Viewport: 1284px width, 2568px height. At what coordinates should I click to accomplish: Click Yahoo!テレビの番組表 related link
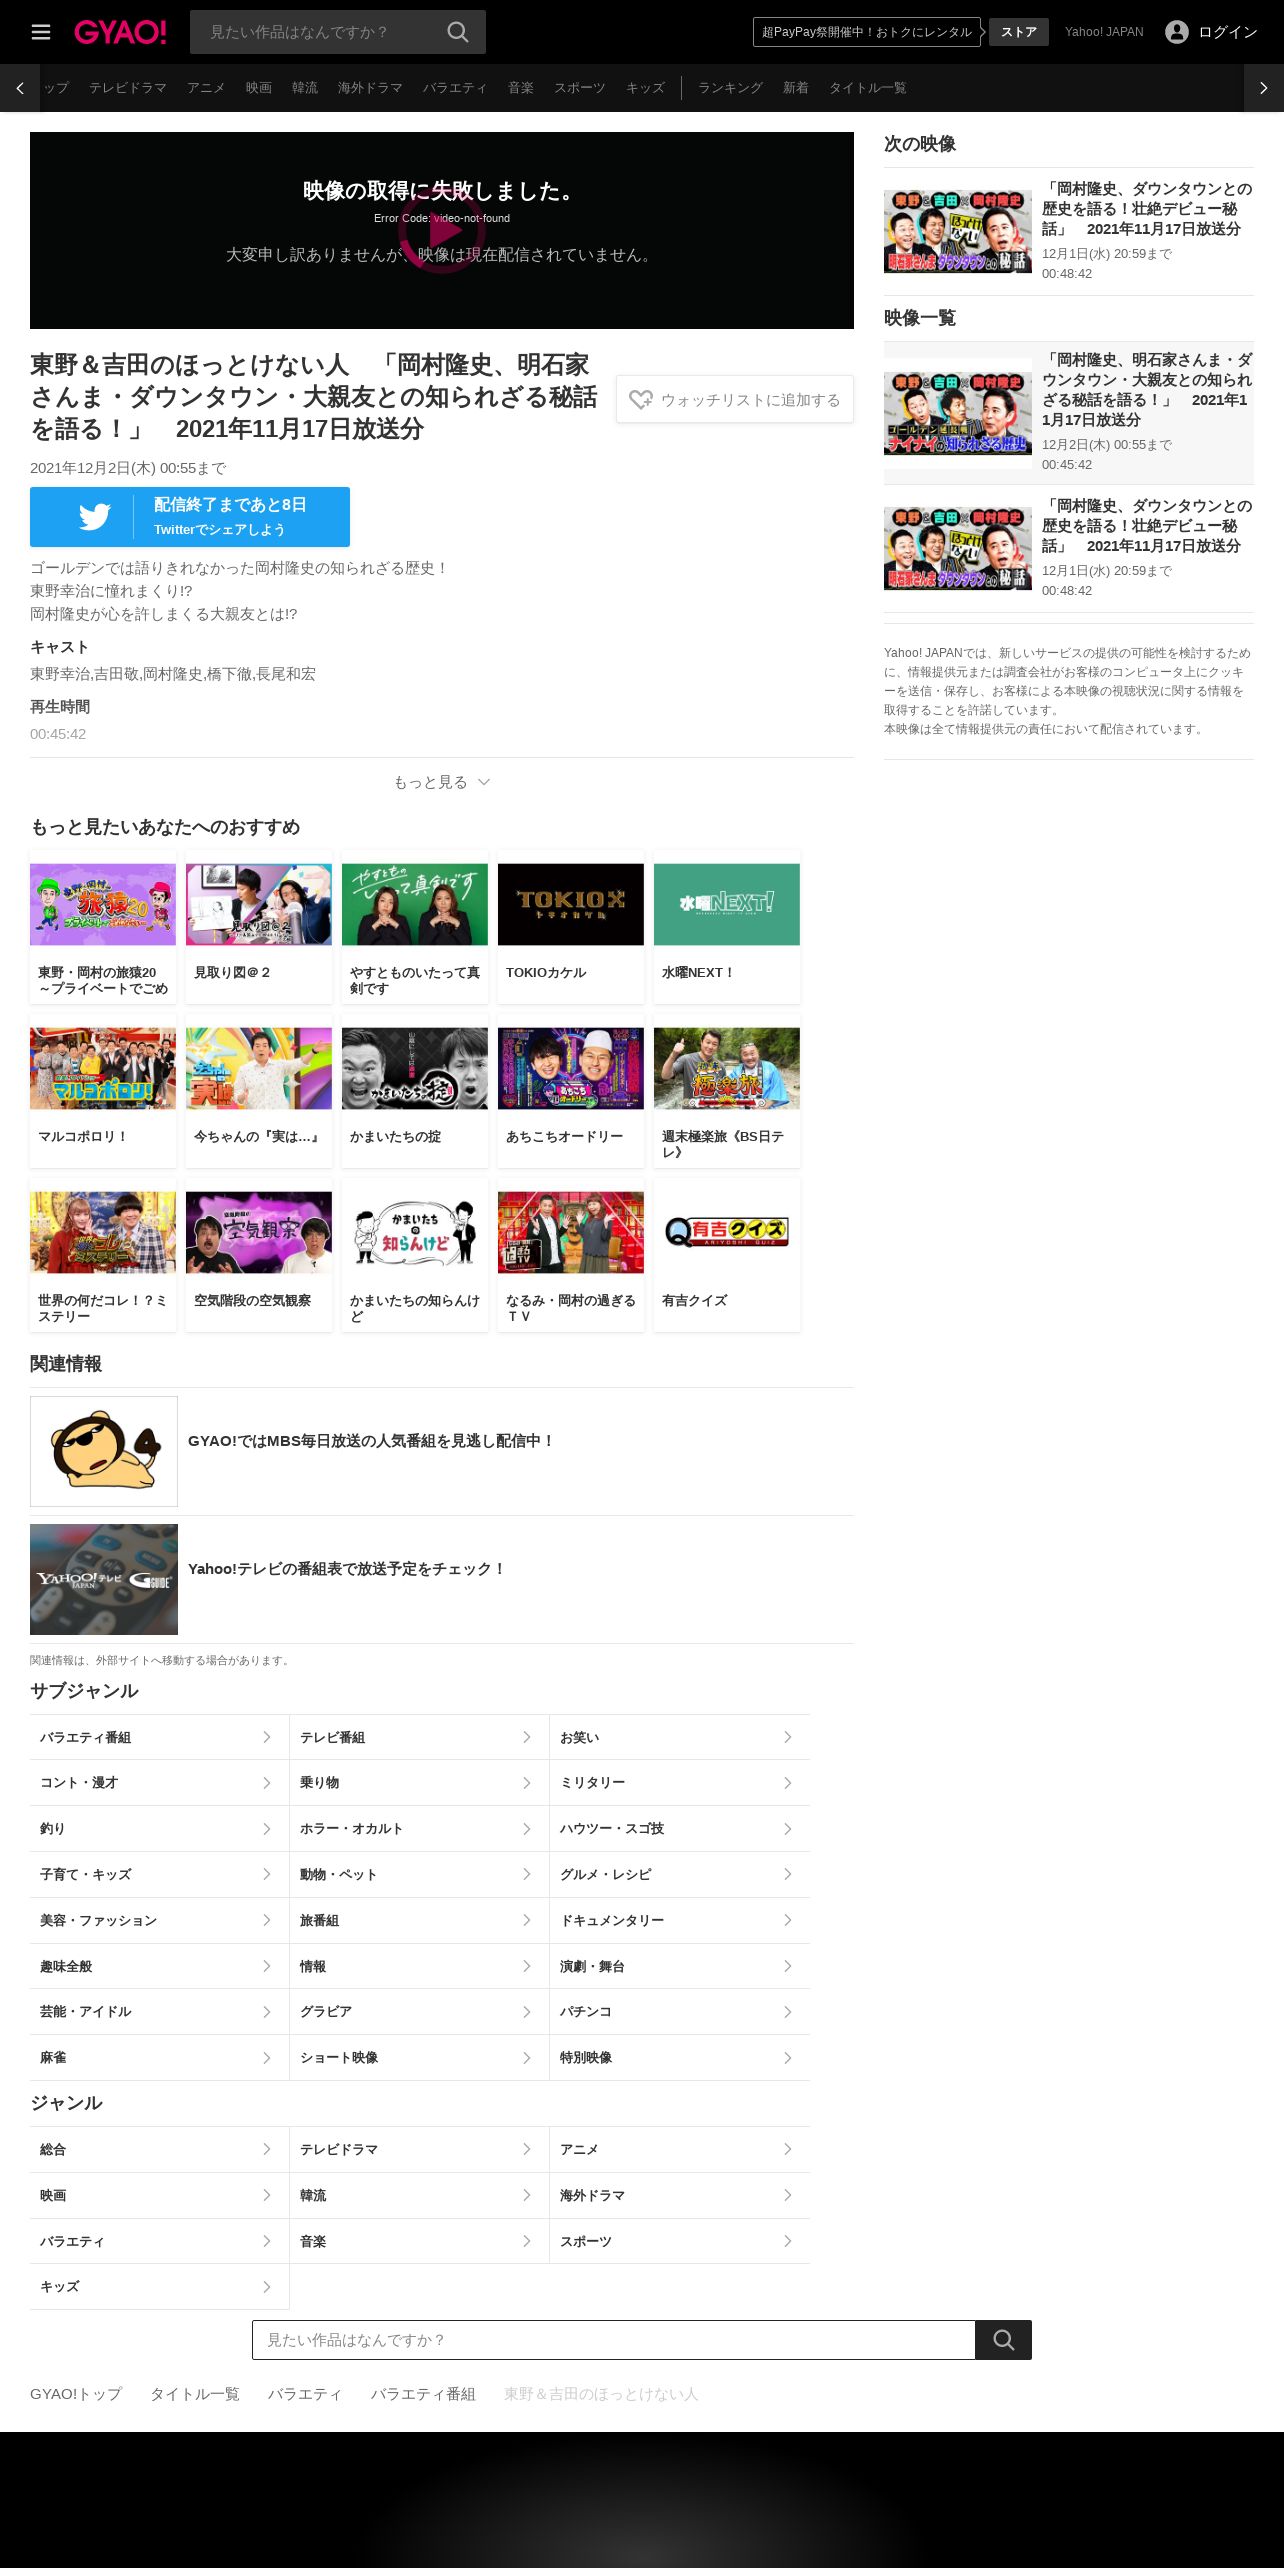[x=346, y=1569]
